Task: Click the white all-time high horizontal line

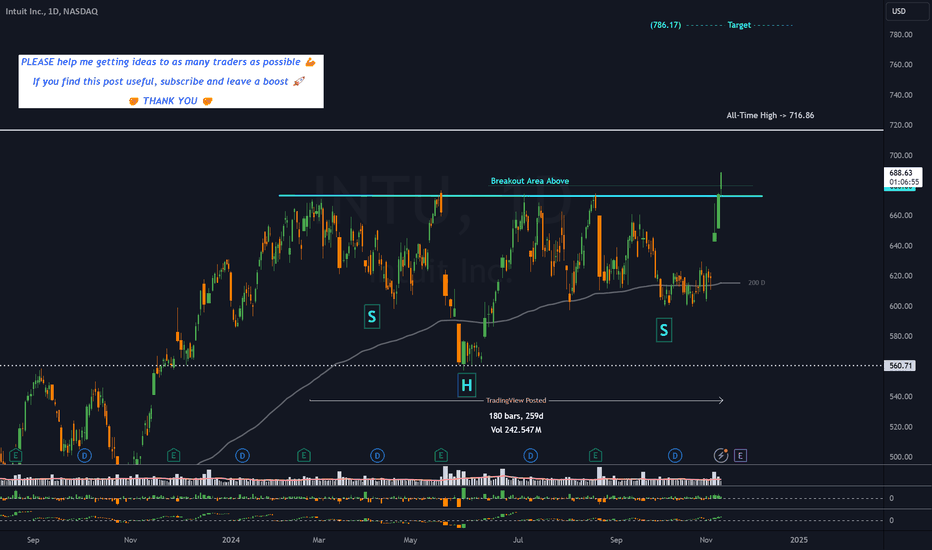Action: pyautogui.click(x=442, y=130)
